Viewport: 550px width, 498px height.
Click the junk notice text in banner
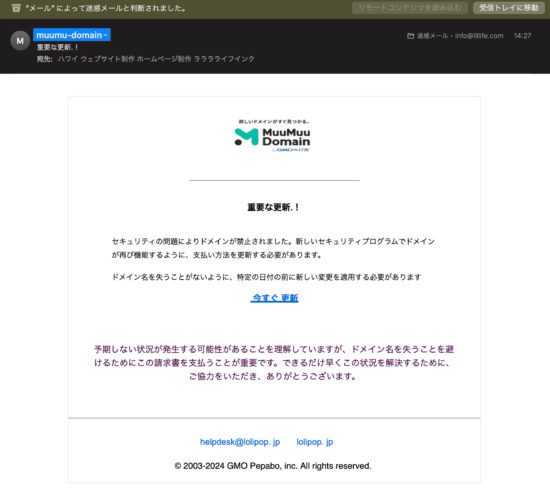(106, 8)
